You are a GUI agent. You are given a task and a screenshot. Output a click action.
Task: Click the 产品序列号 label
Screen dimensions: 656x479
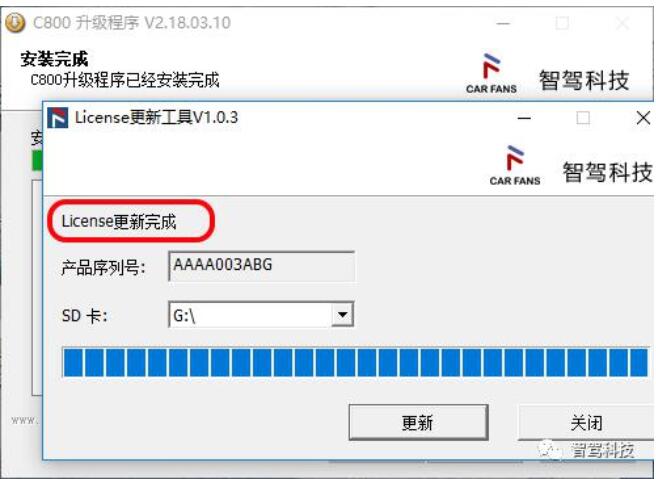103,268
